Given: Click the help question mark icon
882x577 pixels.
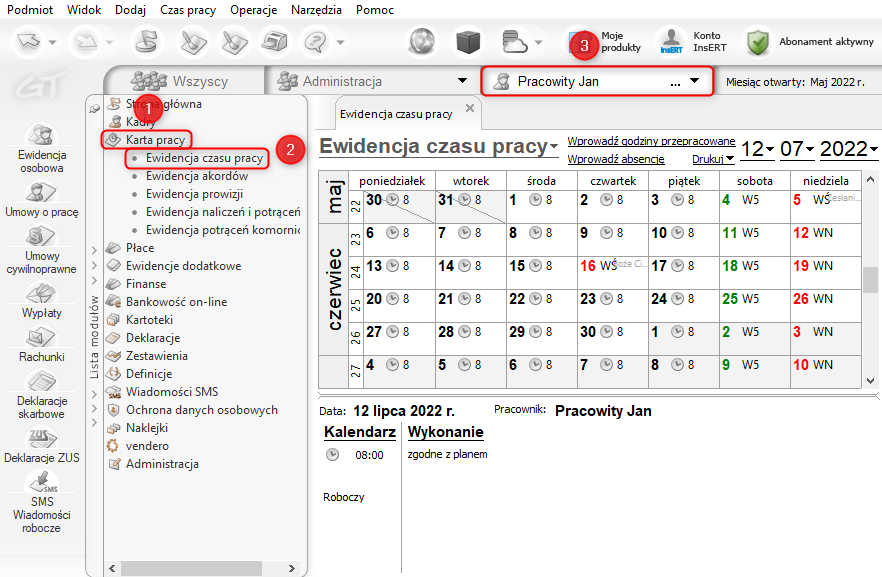Looking at the screenshot, I should 316,42.
